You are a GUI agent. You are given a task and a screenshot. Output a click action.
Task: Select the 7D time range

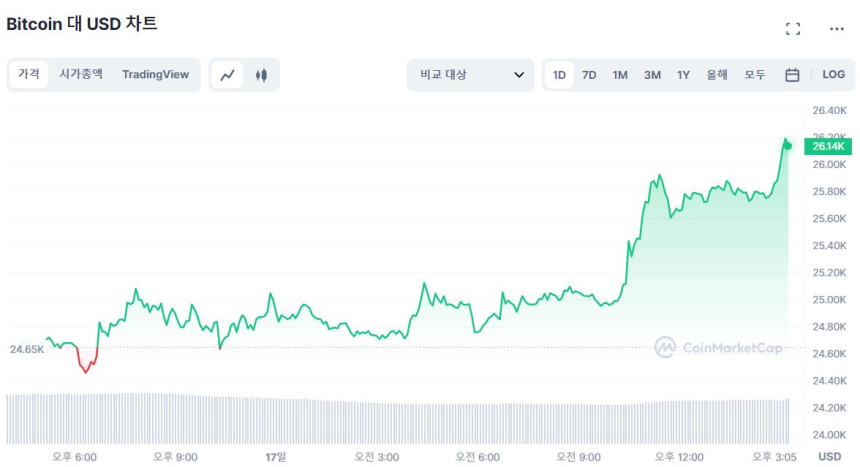(589, 75)
